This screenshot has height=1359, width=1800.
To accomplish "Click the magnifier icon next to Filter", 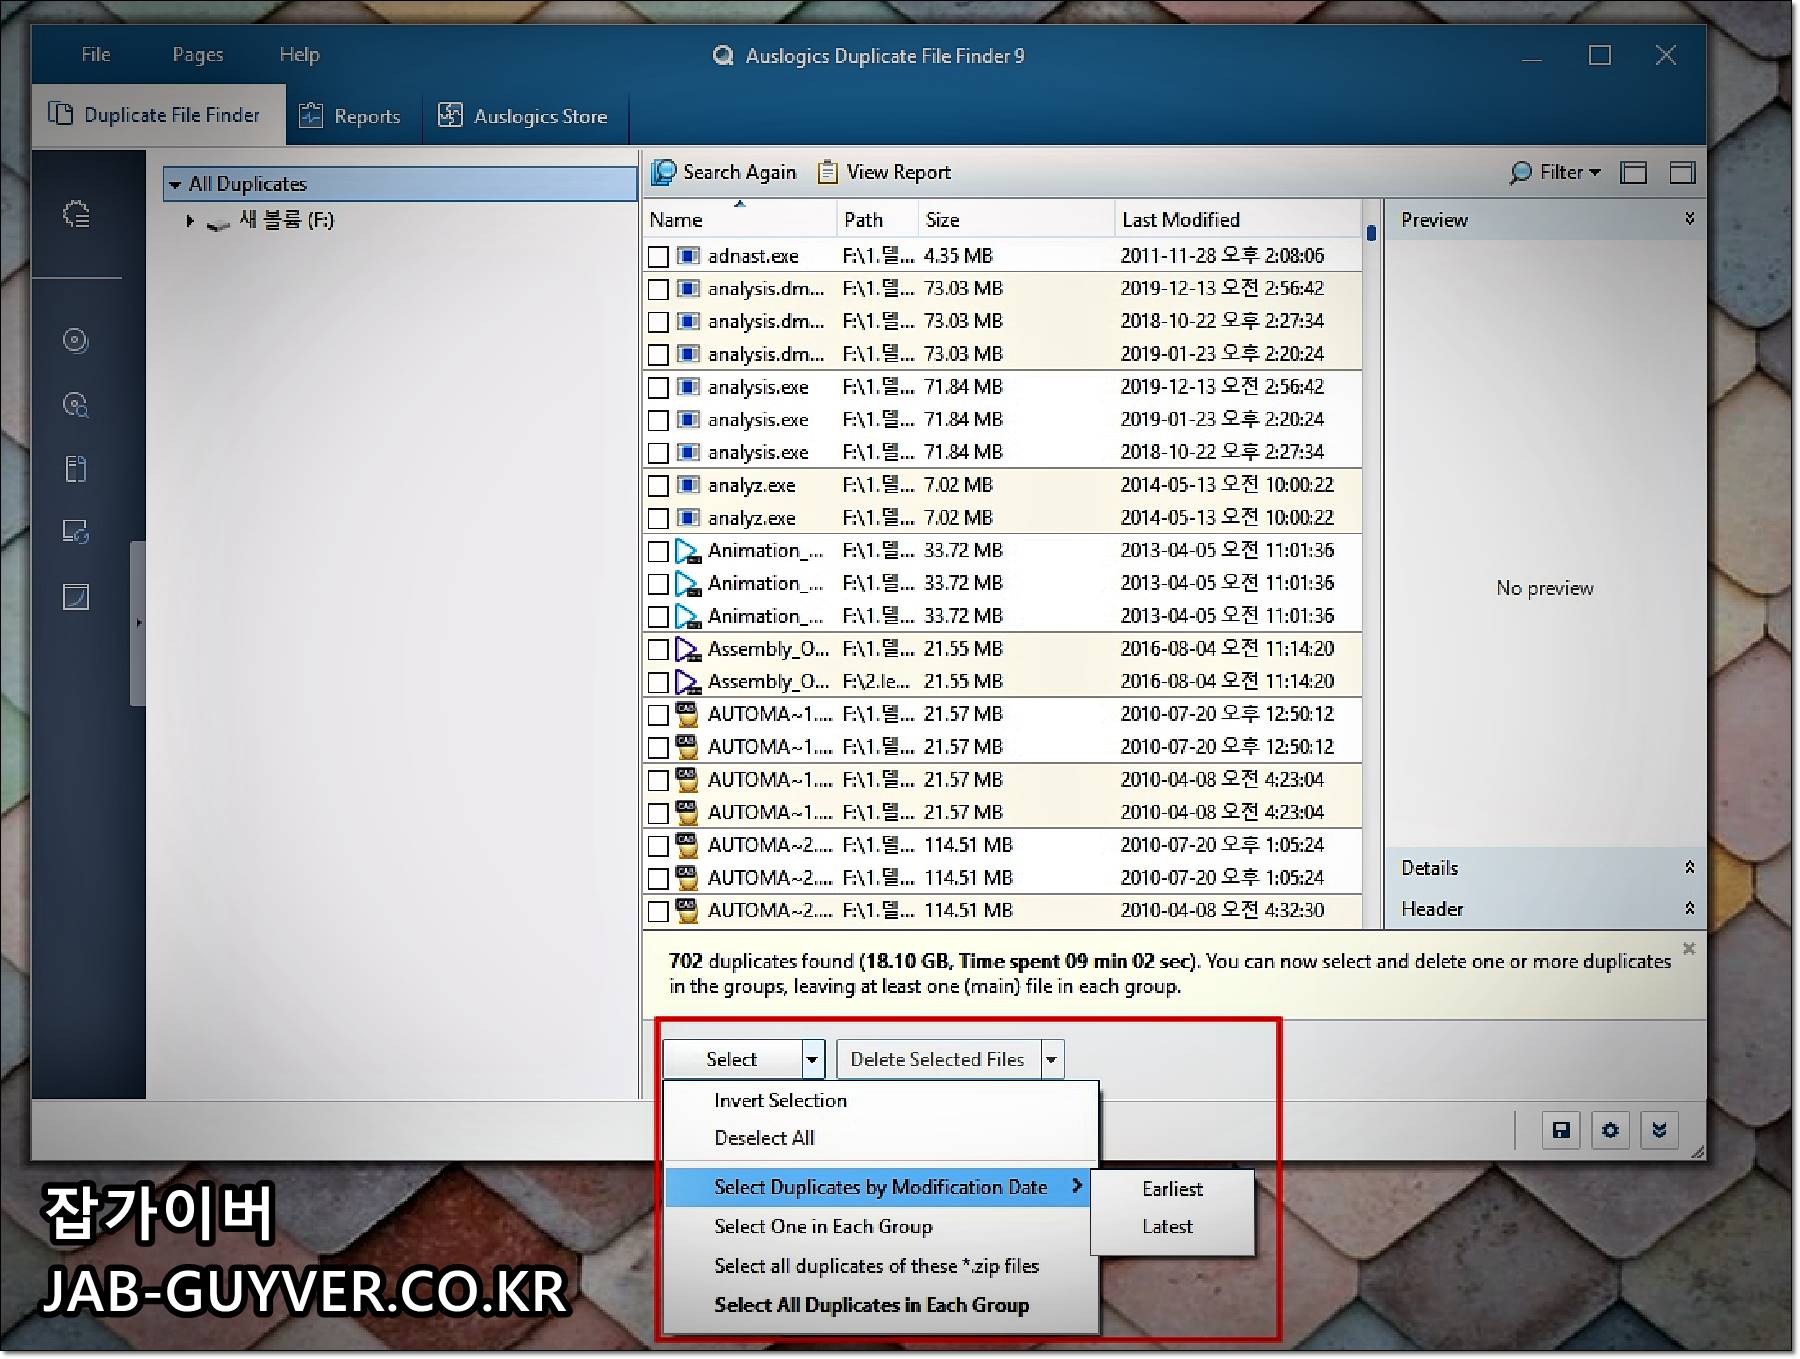I will point(1520,173).
